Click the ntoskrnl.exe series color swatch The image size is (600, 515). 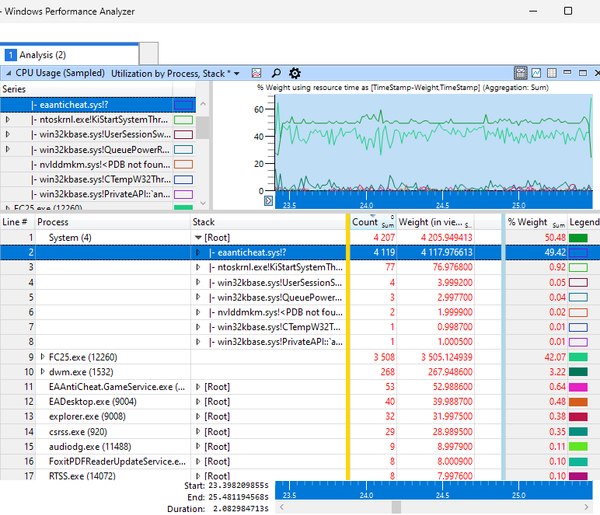click(x=183, y=119)
